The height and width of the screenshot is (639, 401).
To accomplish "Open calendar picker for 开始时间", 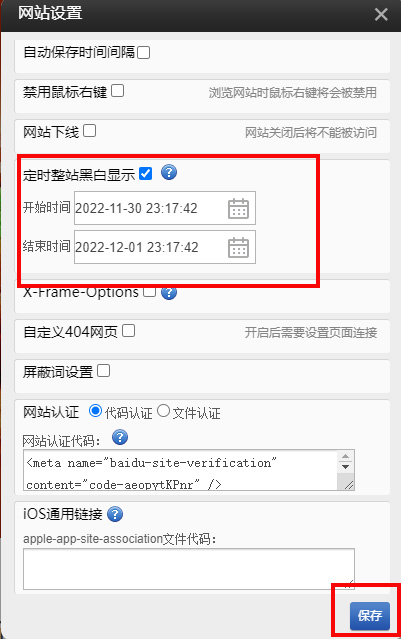I will pyautogui.click(x=238, y=208).
